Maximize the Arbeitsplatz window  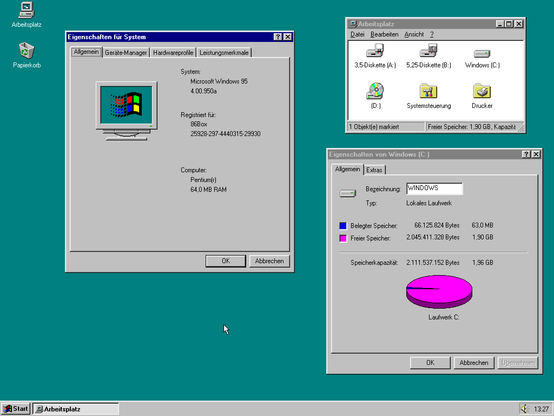point(508,24)
